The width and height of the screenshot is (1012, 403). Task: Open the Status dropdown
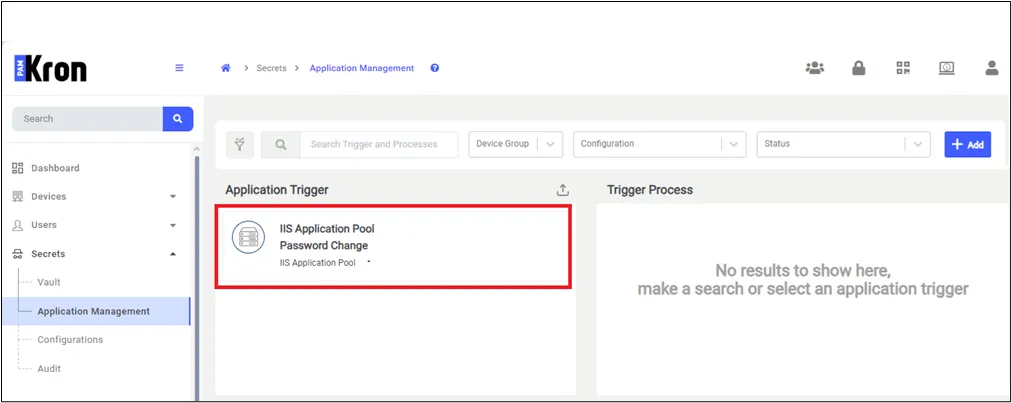coord(844,144)
